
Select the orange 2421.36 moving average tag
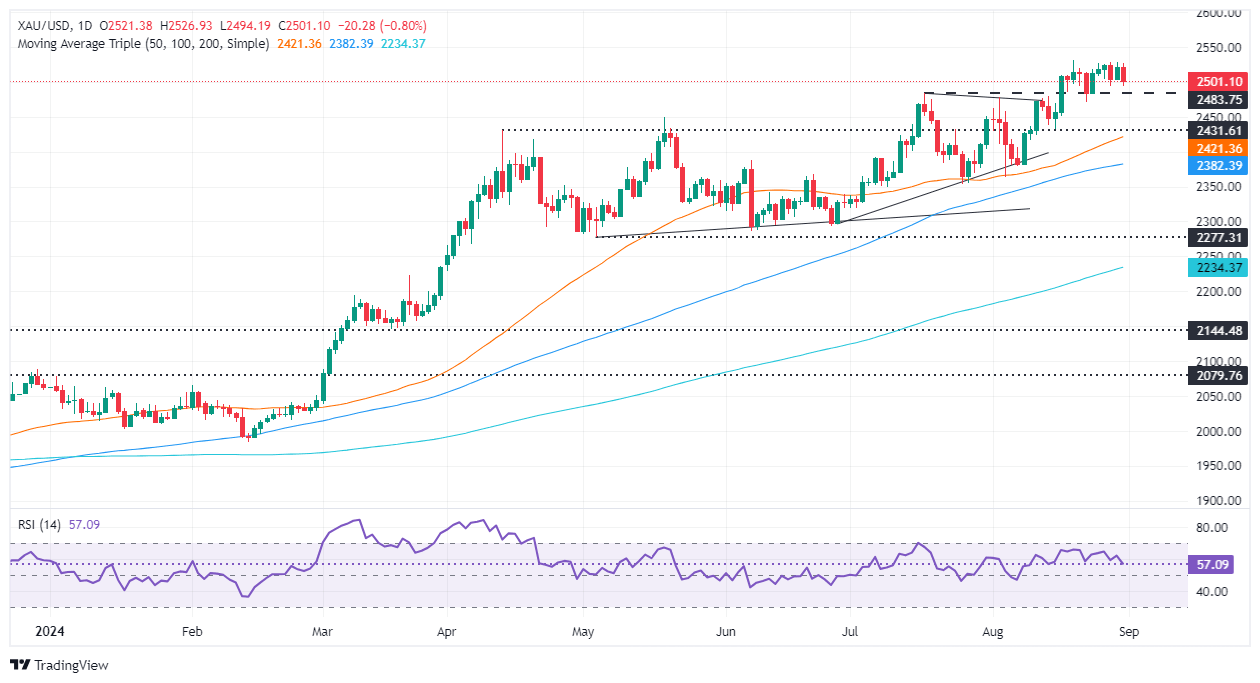(x=1216, y=148)
